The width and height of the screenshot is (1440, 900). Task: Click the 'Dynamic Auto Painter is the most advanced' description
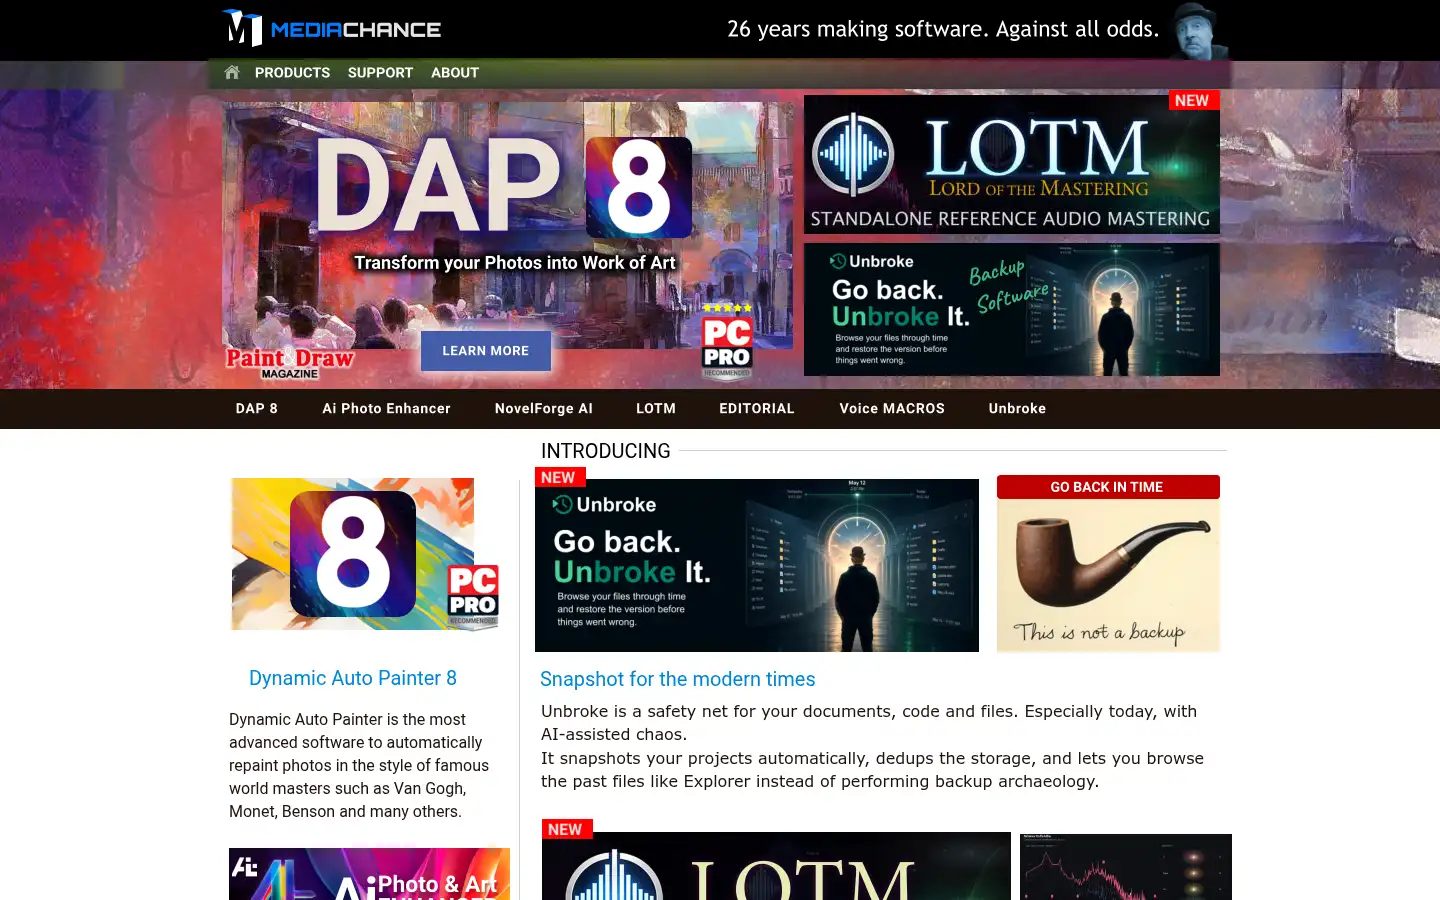pos(359,765)
